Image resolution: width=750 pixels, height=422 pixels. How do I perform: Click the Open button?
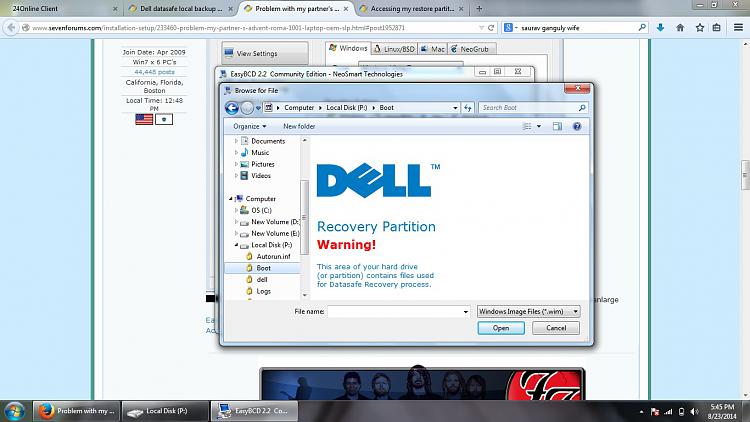tap(501, 328)
